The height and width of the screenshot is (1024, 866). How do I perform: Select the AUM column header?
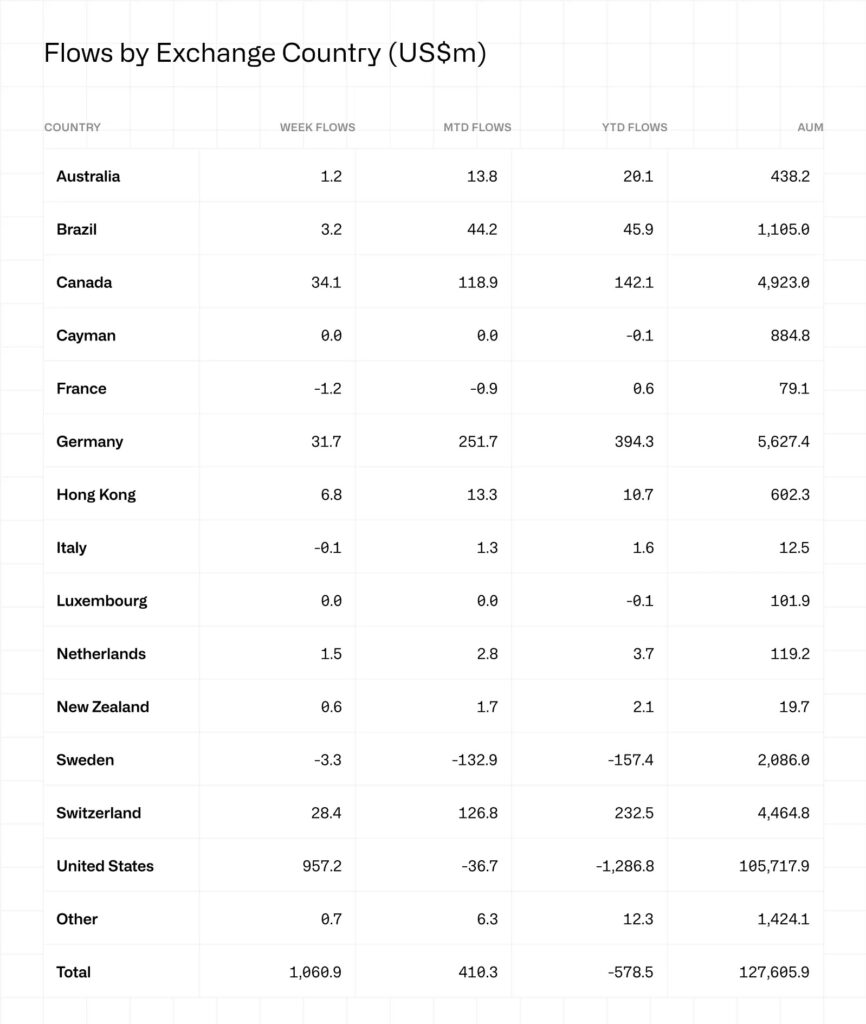click(x=810, y=127)
